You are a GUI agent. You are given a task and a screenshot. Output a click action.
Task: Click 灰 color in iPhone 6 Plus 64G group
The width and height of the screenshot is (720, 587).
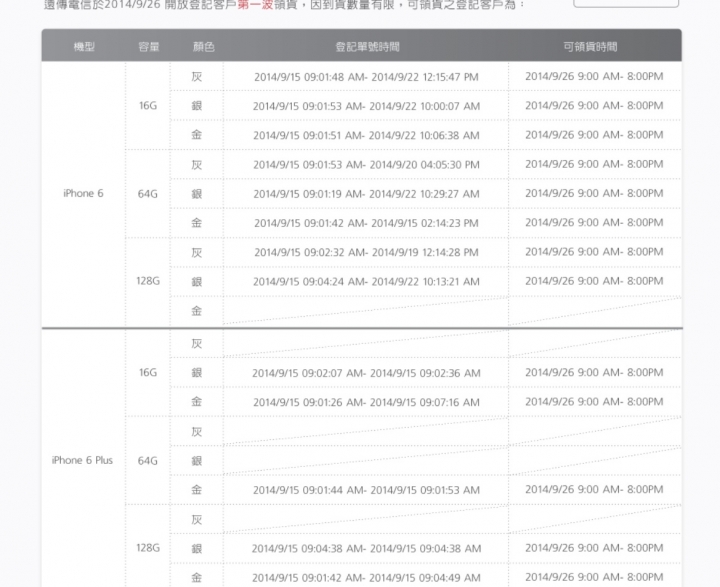[197, 432]
